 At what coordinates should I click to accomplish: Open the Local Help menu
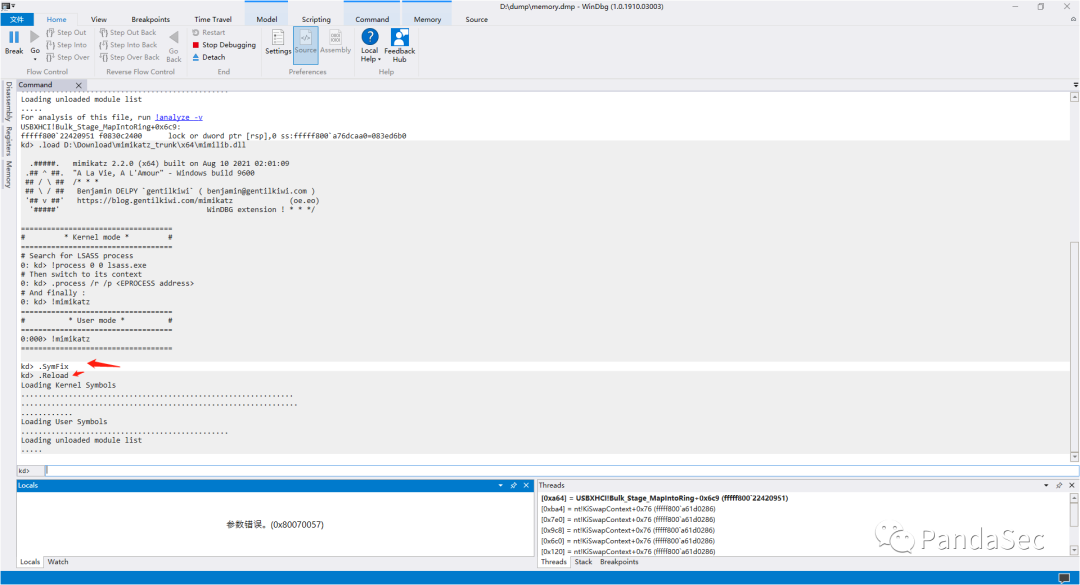coord(370,45)
